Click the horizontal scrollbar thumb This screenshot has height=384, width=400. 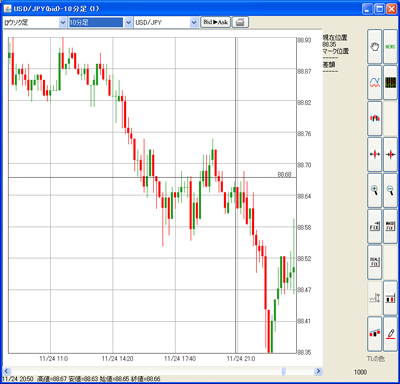(284, 371)
